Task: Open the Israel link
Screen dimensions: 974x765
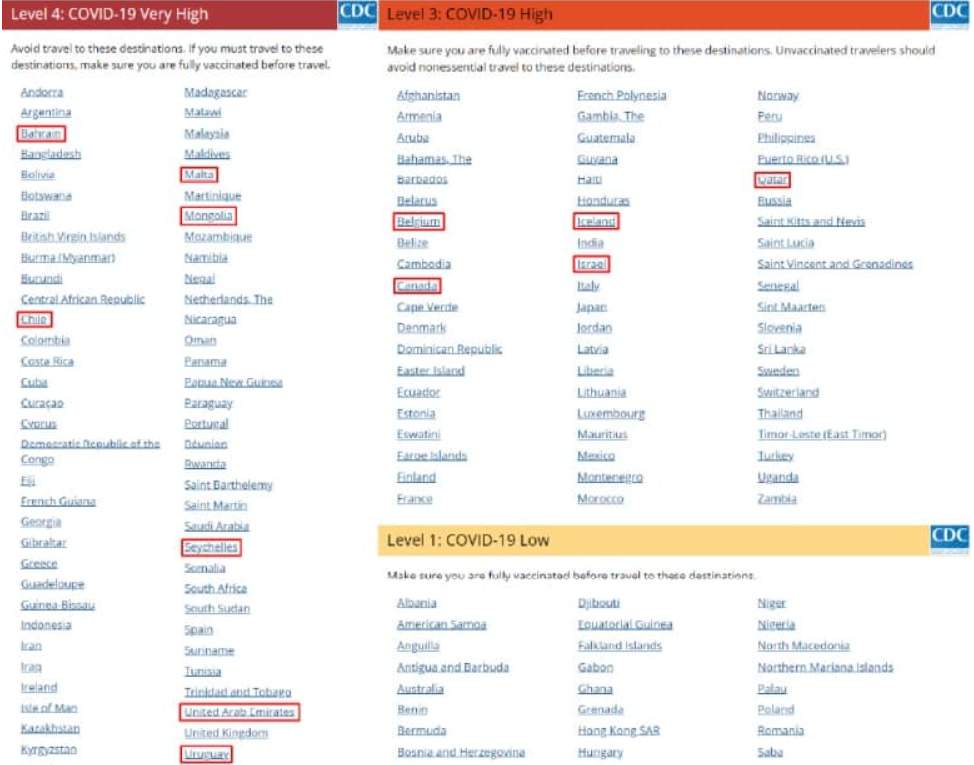Action: click(591, 265)
